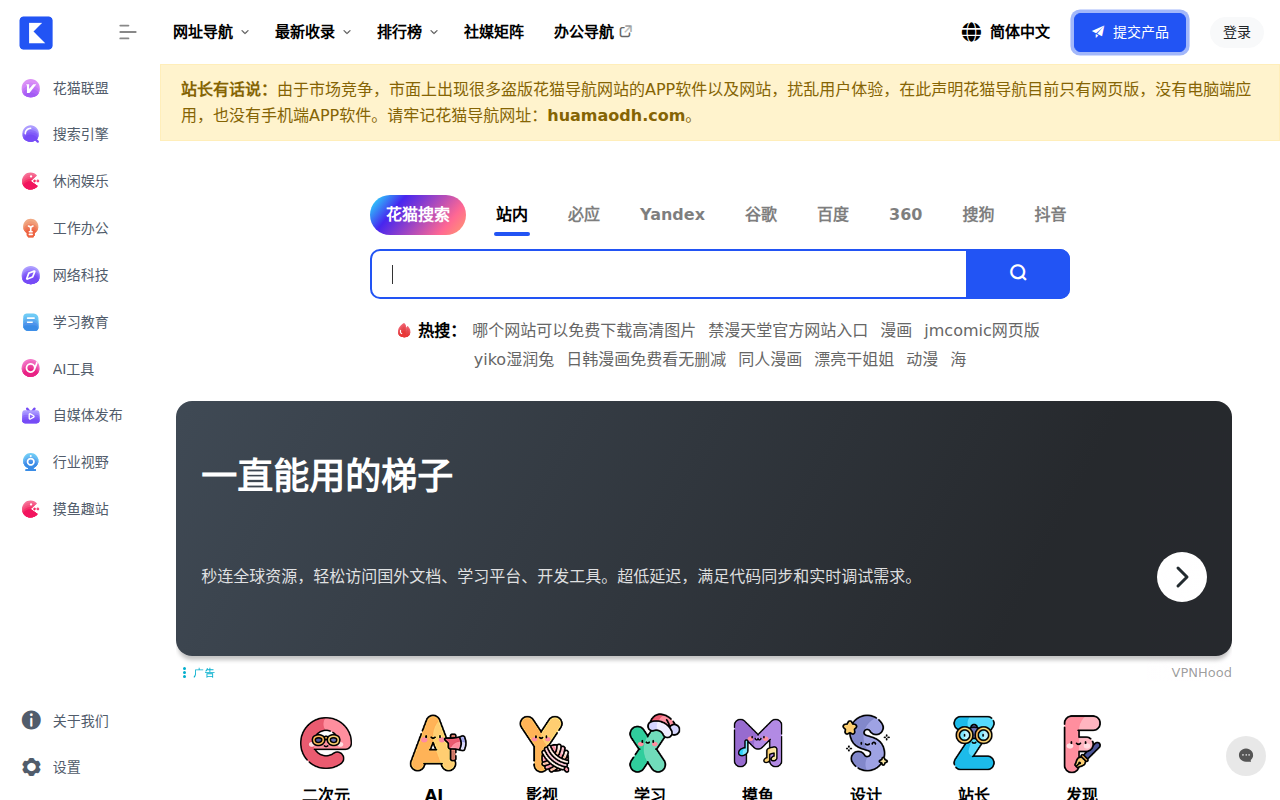
Task: Open 学习教育 sidebar icon
Action: (x=31, y=322)
